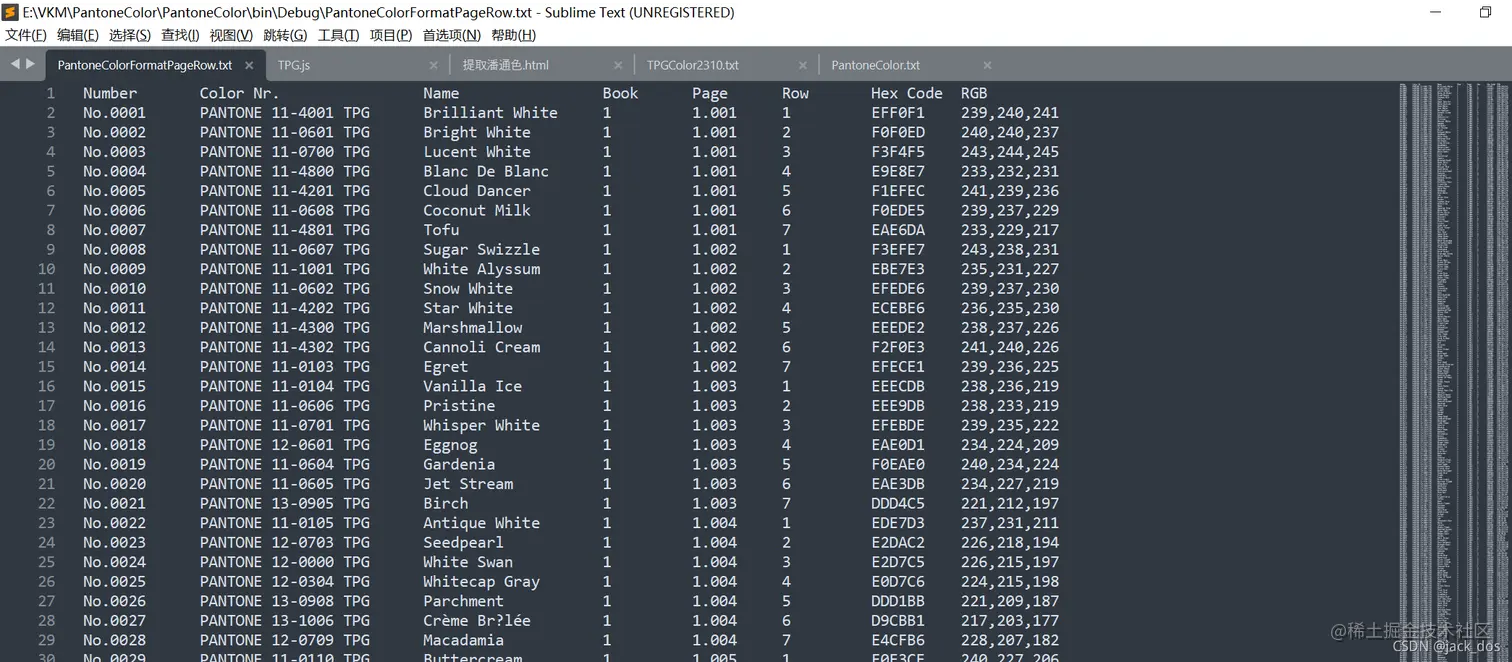Viewport: 1512px width, 662px height.
Task: Click the 'Tofu' name
Action: pos(441,230)
